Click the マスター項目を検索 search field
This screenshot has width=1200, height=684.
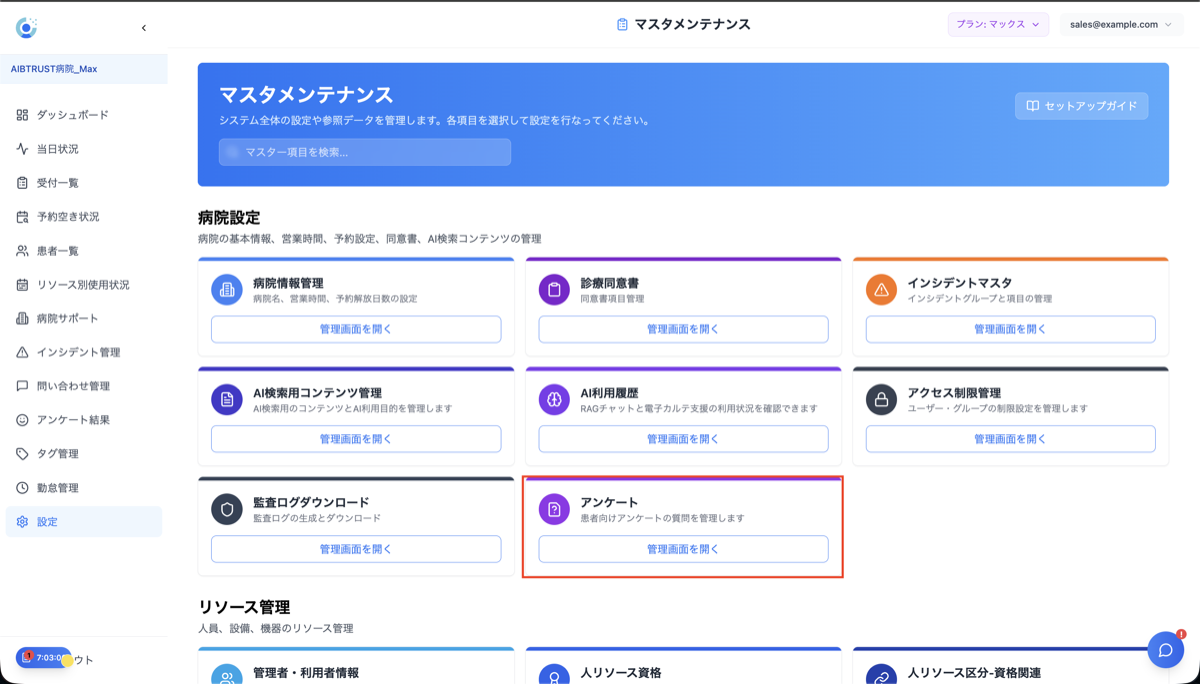pos(364,152)
